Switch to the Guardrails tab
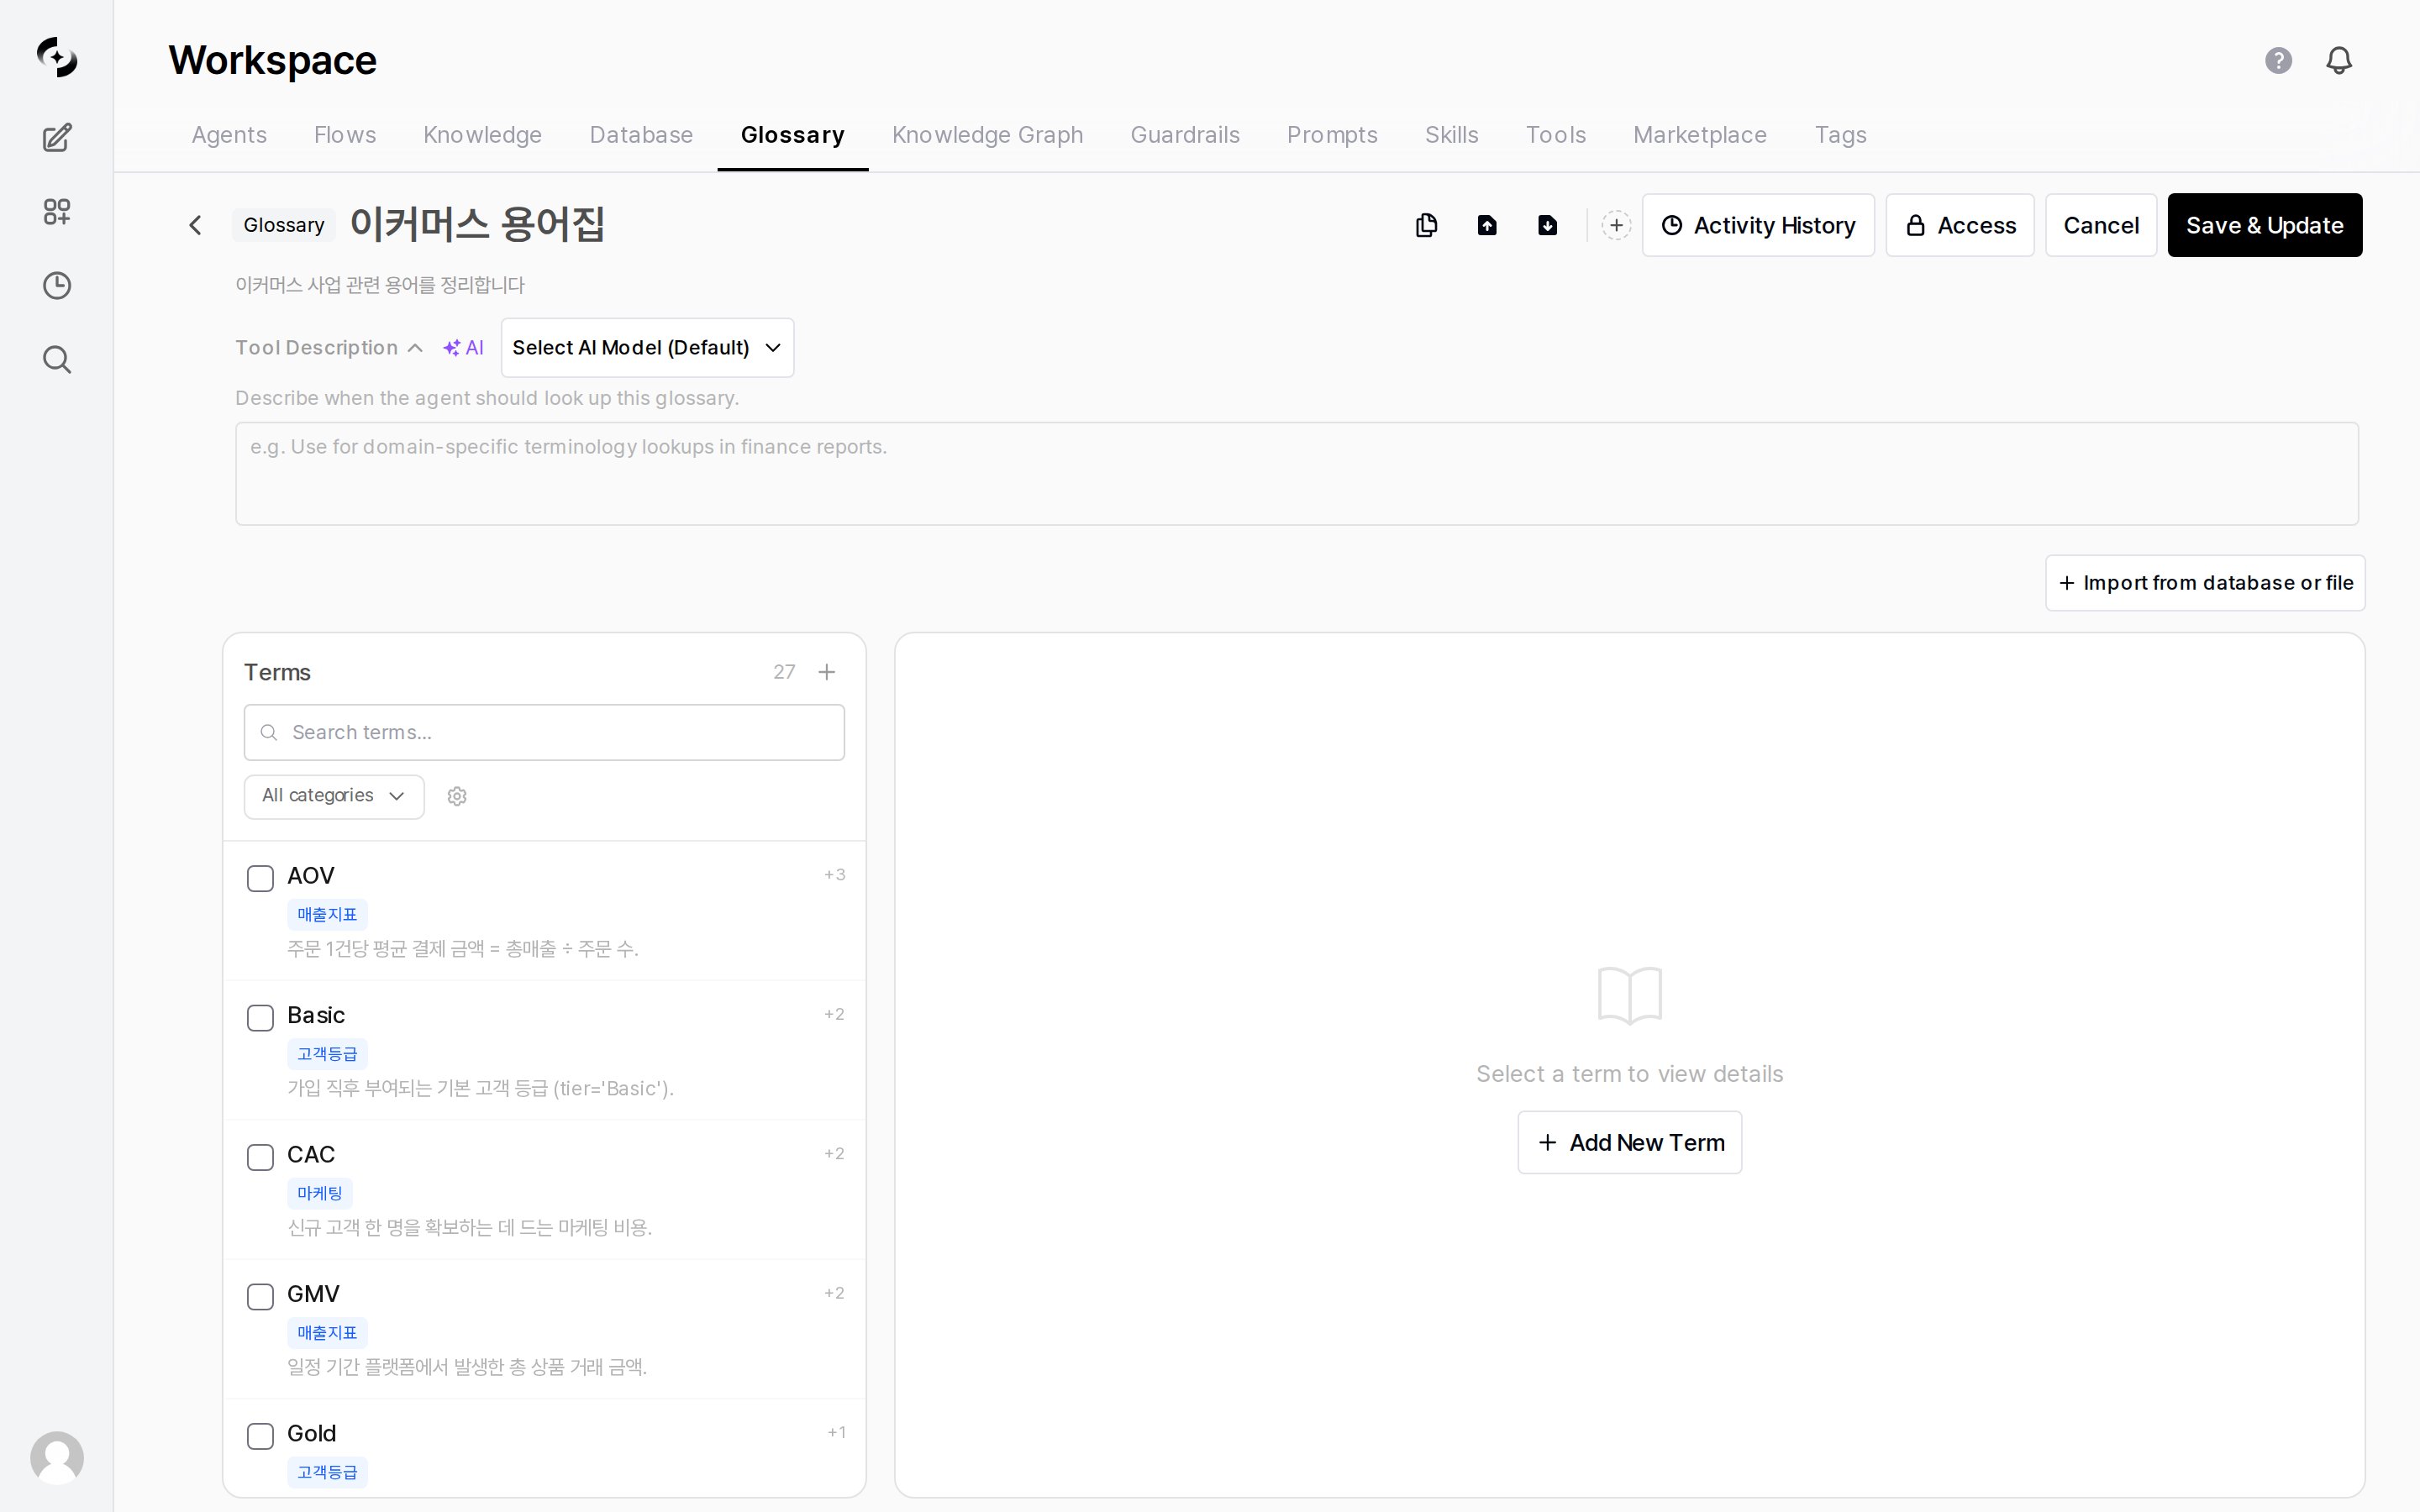 (x=1185, y=135)
